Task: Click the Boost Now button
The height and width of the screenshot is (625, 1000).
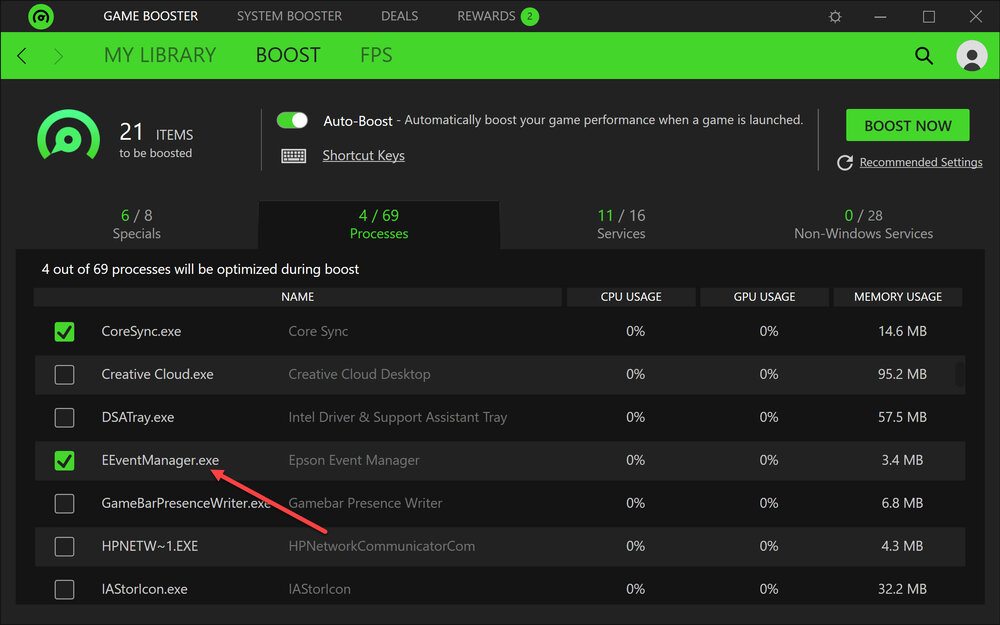Action: pos(908,126)
